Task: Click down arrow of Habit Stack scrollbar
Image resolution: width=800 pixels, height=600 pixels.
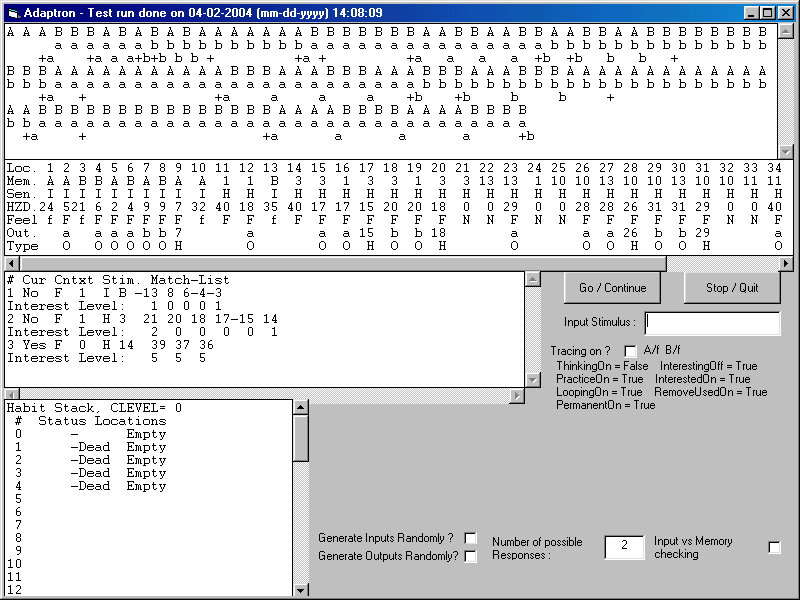Action: (301, 590)
